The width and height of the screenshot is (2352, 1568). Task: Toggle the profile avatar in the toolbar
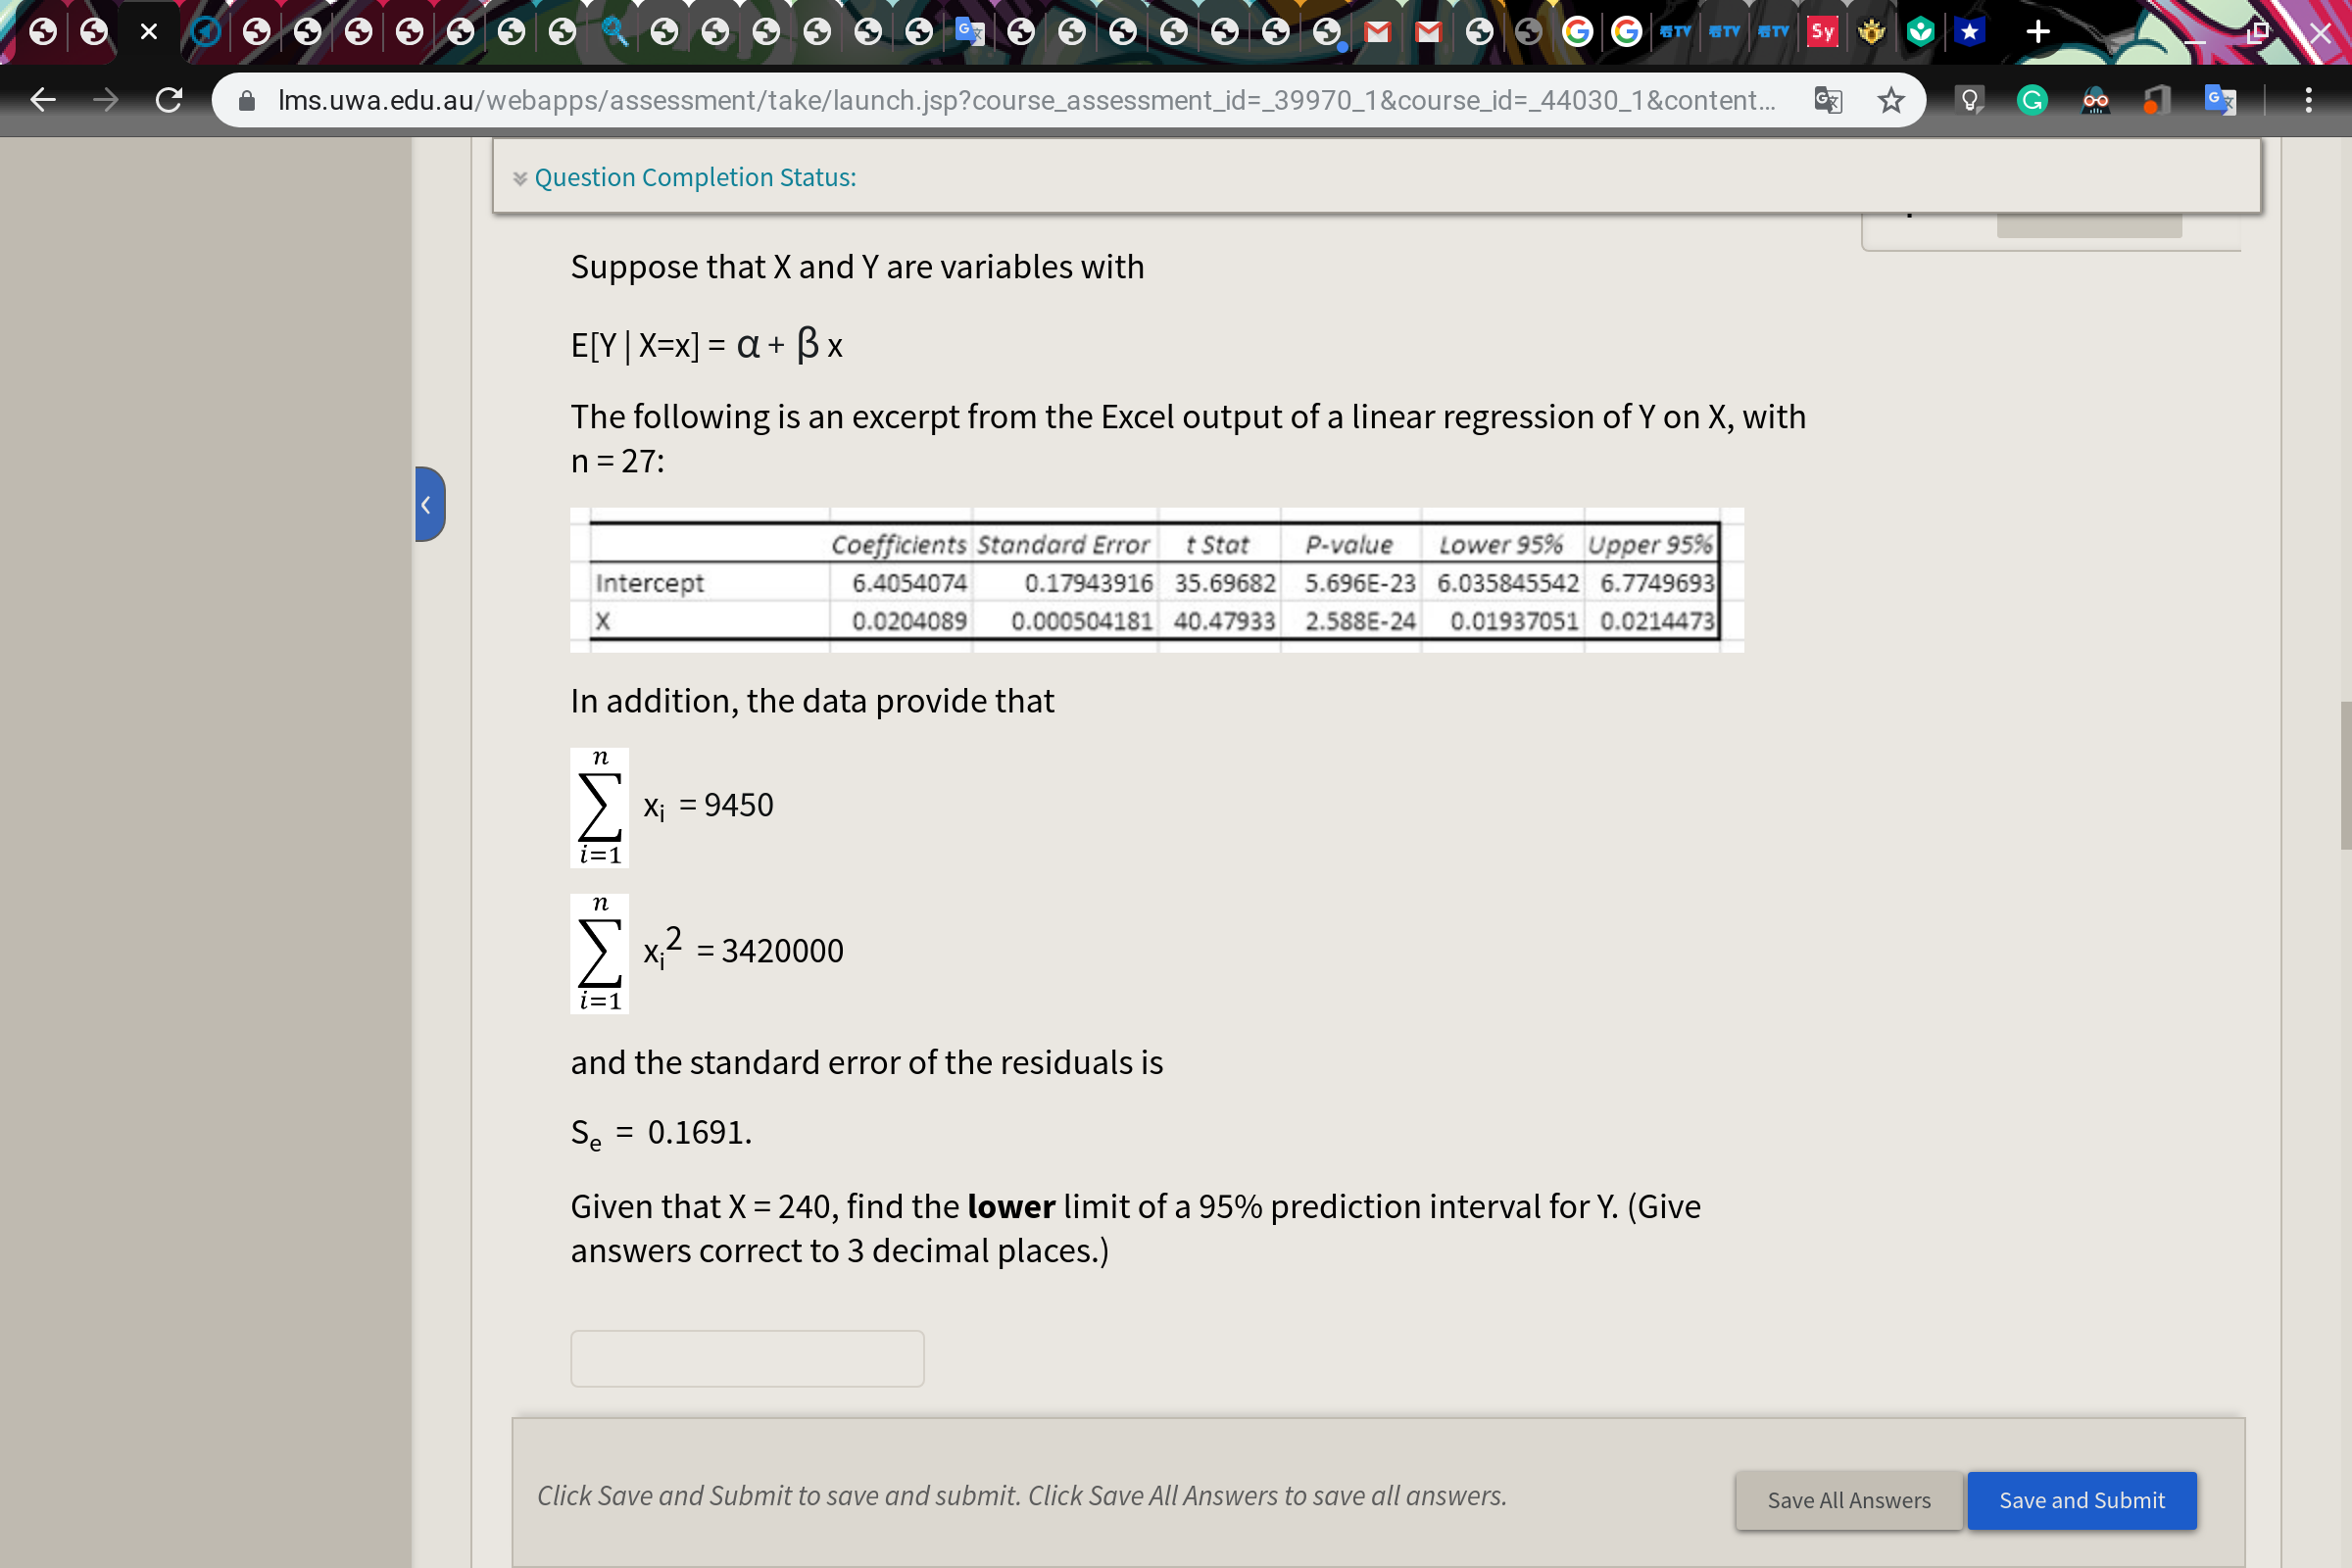(2156, 99)
